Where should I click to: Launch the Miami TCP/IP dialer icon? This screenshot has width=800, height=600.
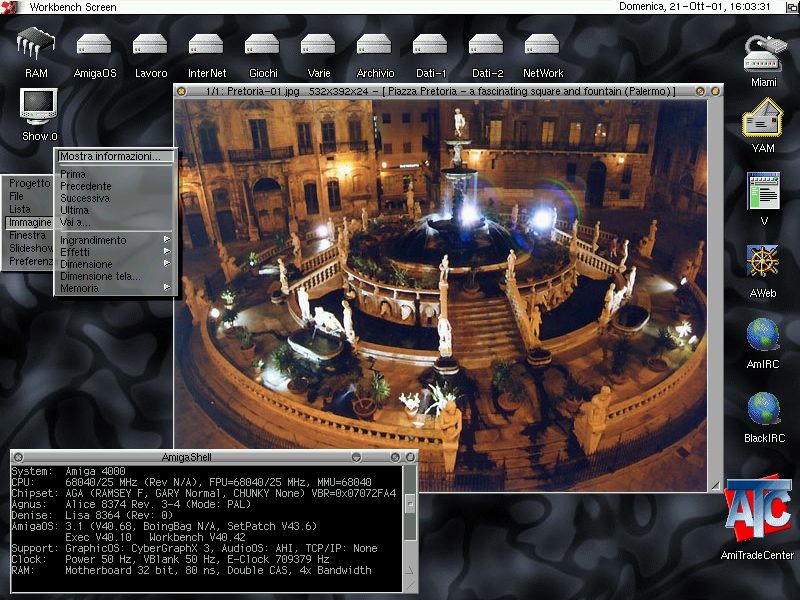pyautogui.click(x=765, y=53)
